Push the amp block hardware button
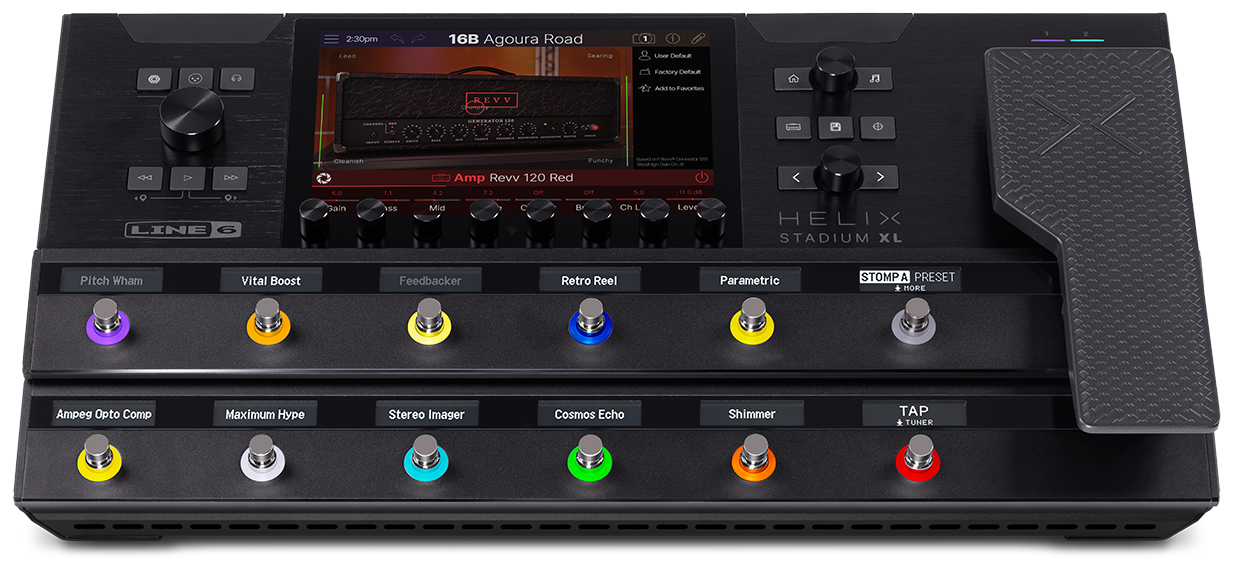Image resolution: width=1233 pixels, height=568 pixels. 794,127
